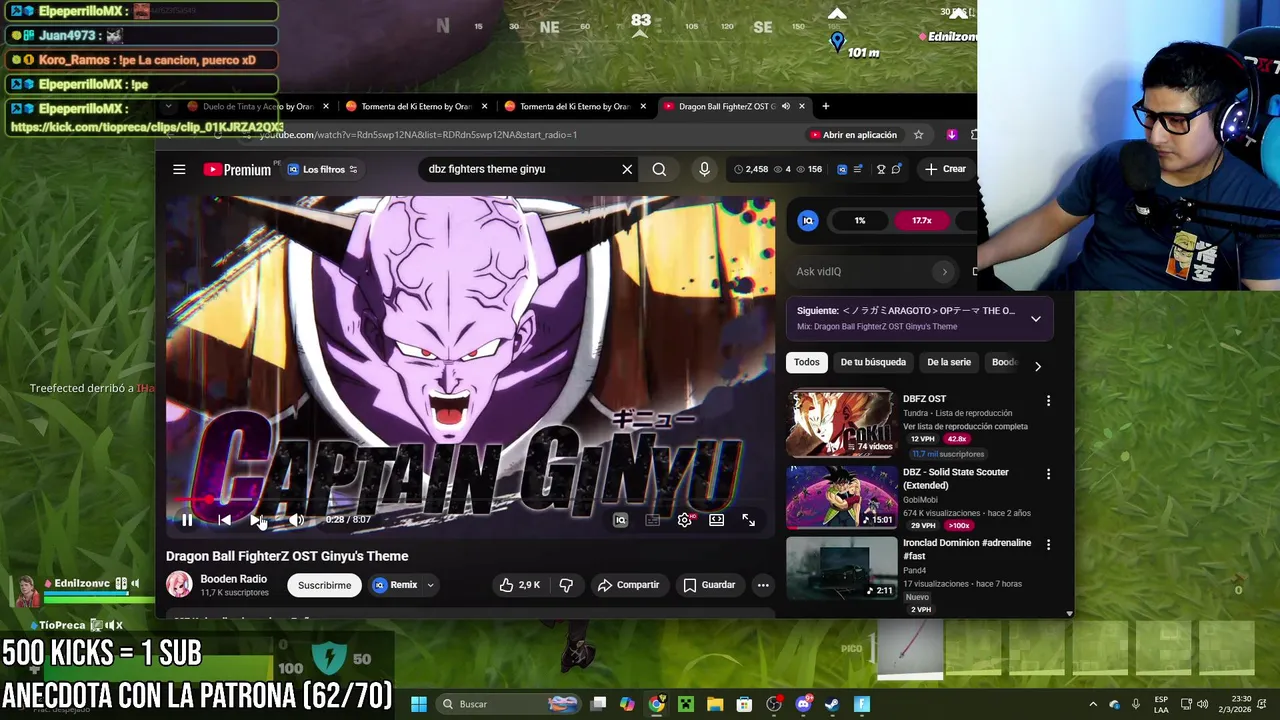
Task: Start voice search with the microphone
Action: point(704,169)
